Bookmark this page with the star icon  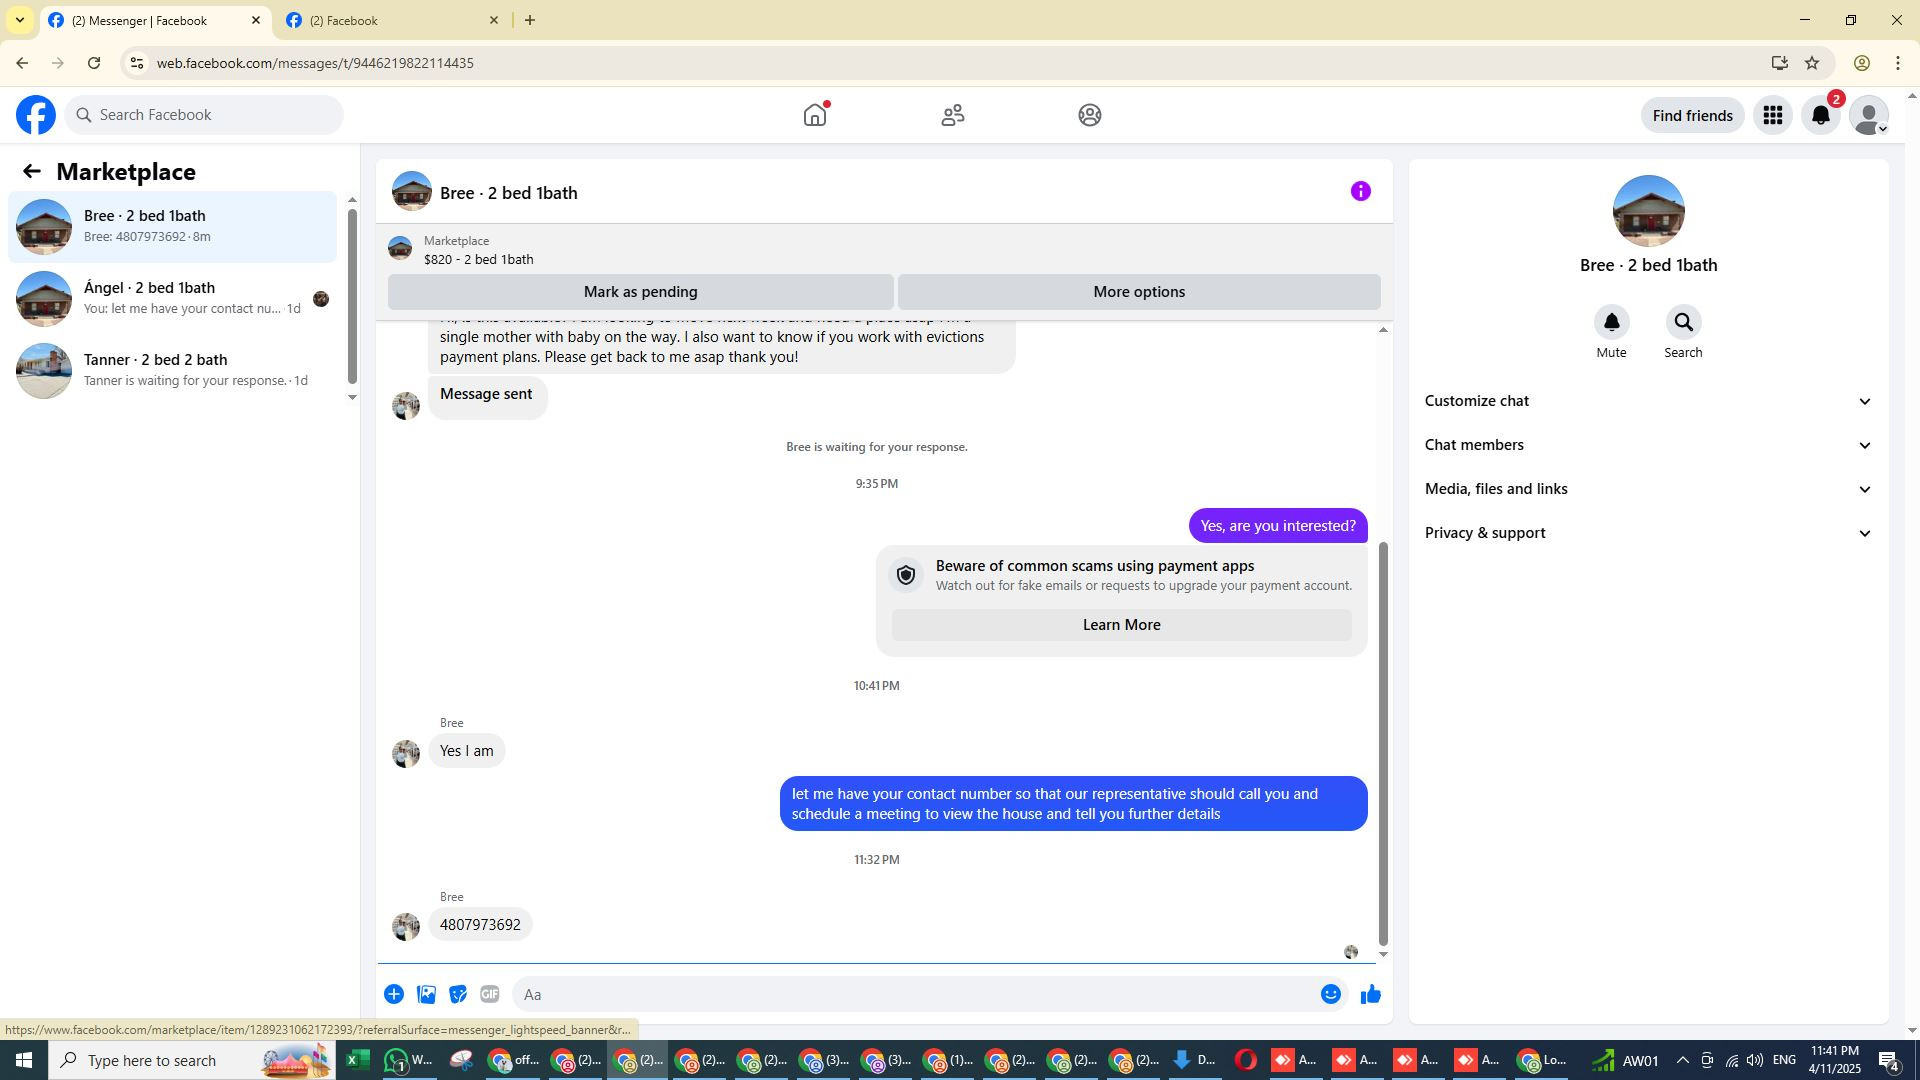[x=1812, y=63]
